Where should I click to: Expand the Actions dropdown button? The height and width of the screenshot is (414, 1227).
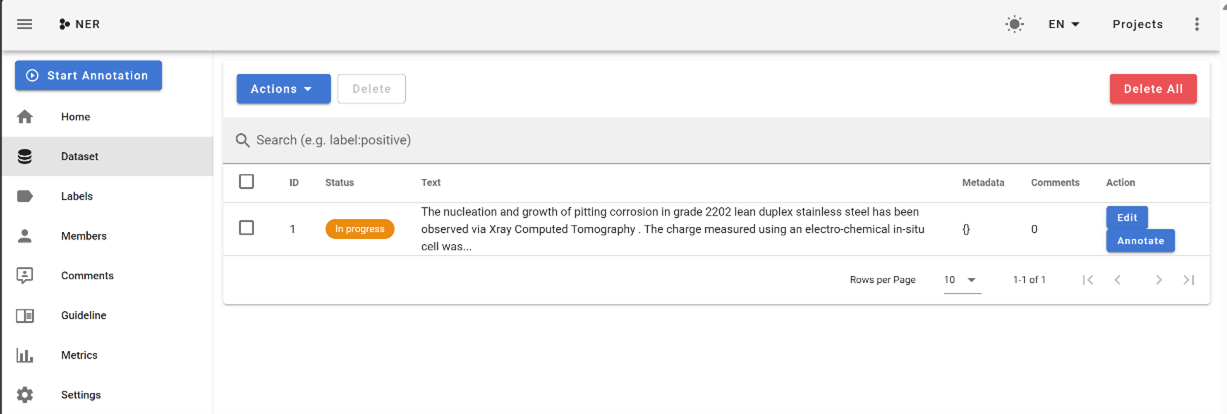282,89
